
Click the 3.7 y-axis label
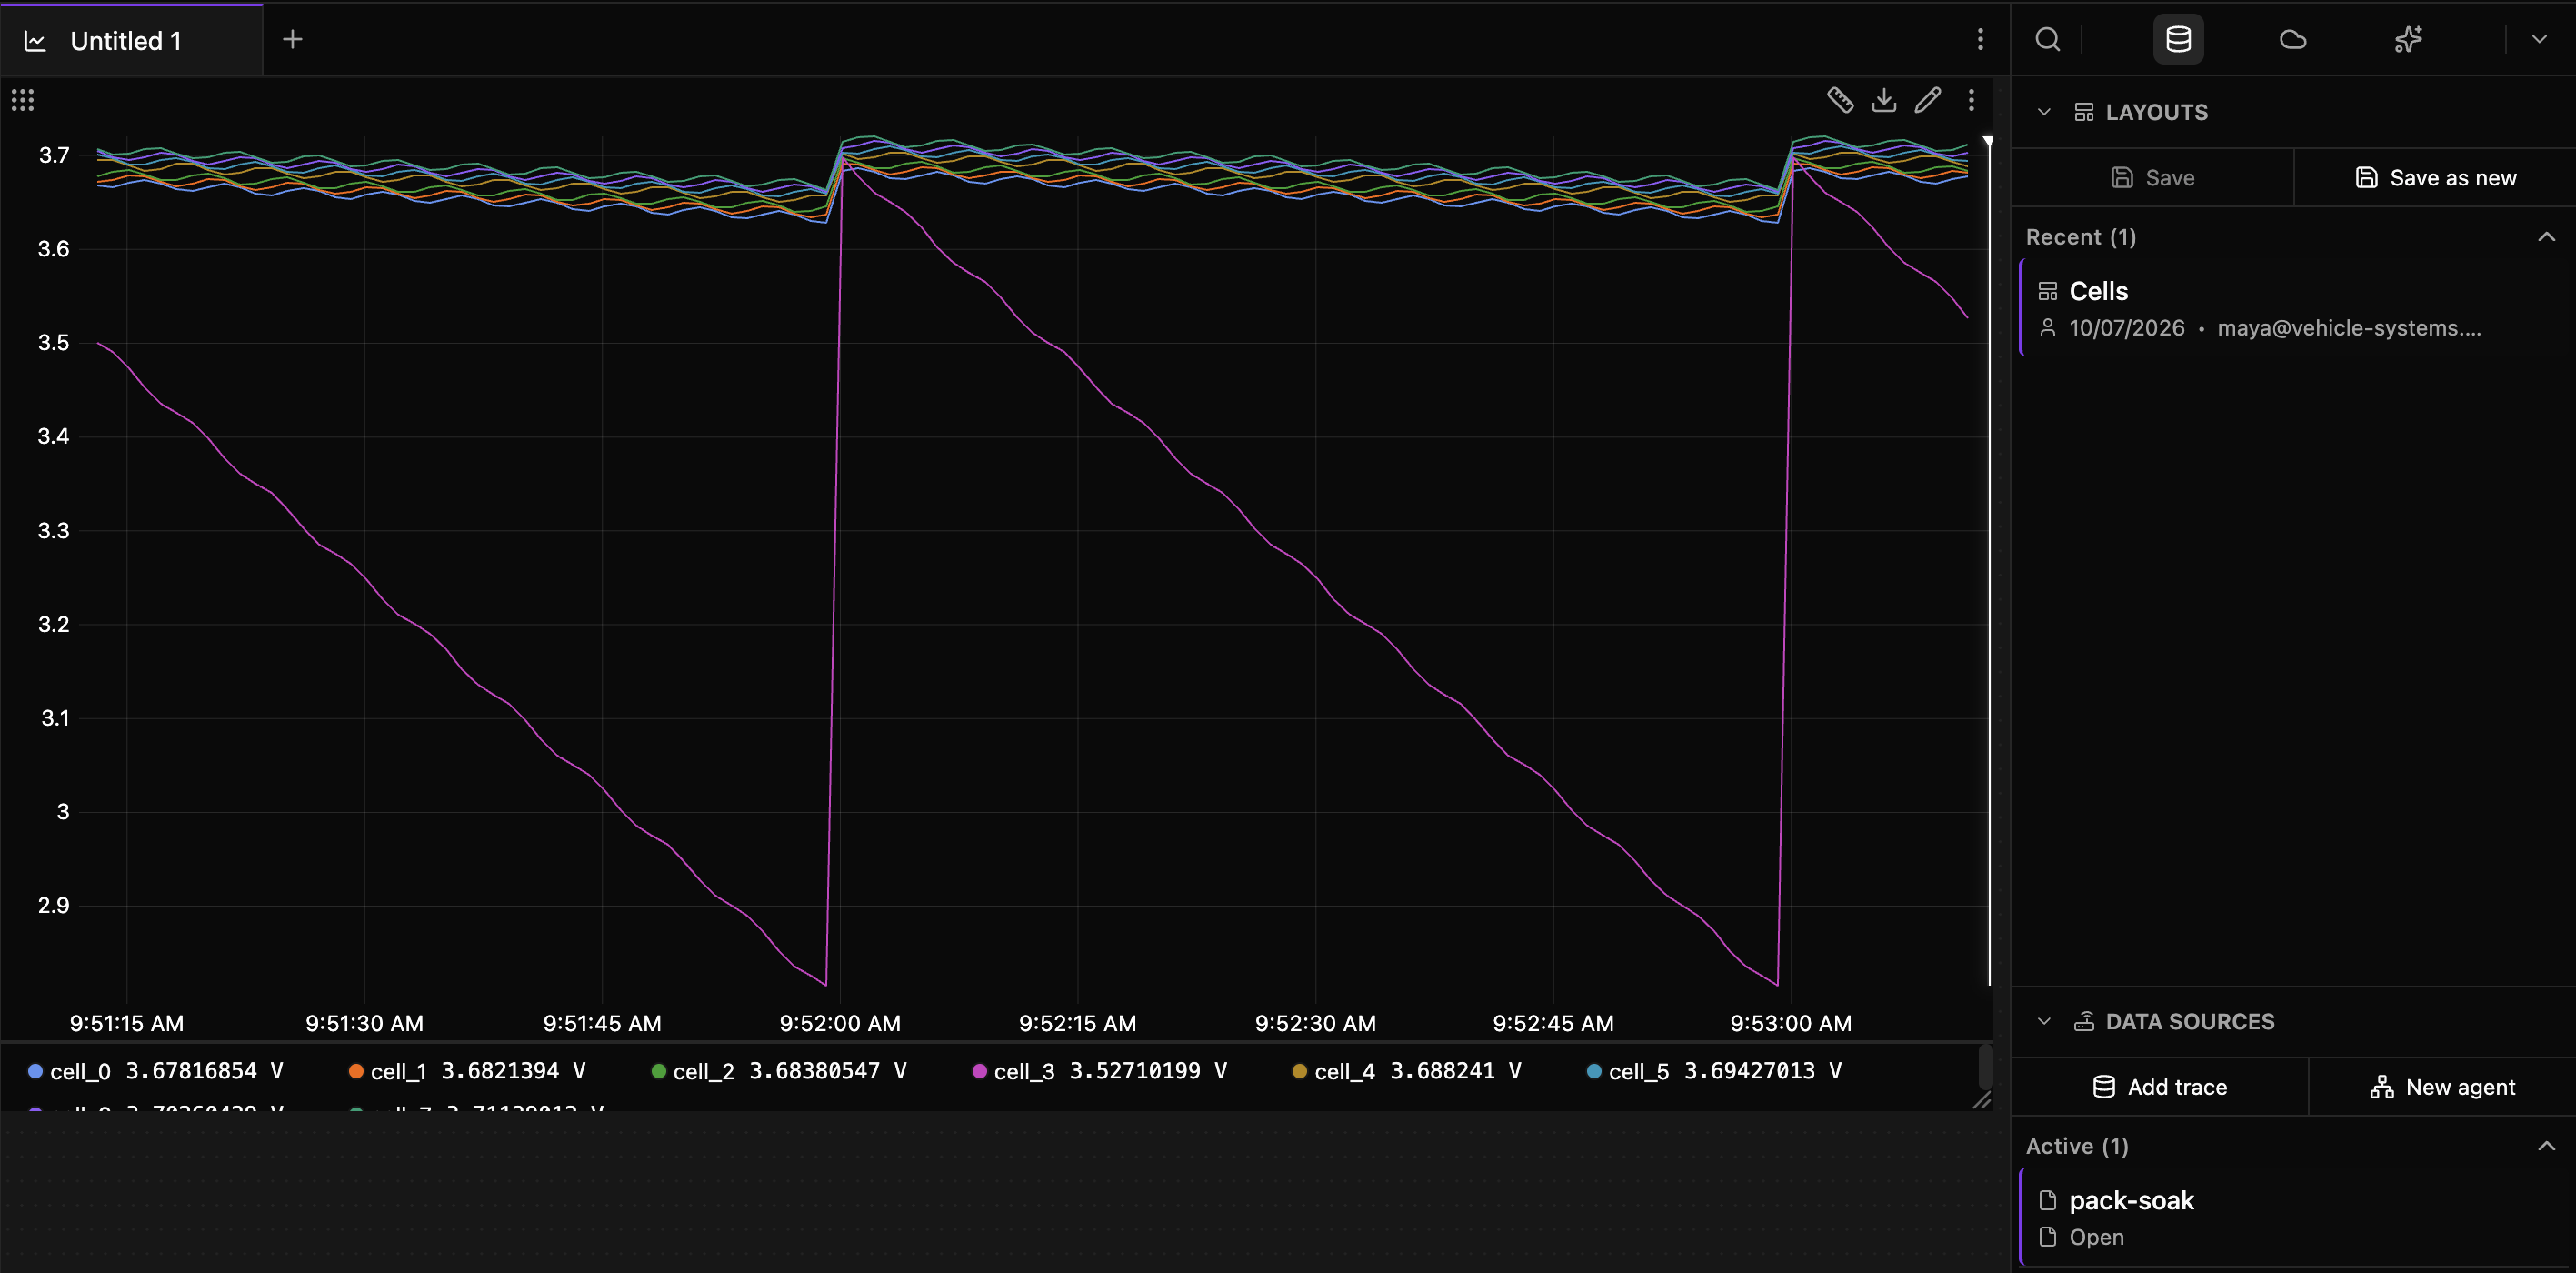pyautogui.click(x=54, y=155)
